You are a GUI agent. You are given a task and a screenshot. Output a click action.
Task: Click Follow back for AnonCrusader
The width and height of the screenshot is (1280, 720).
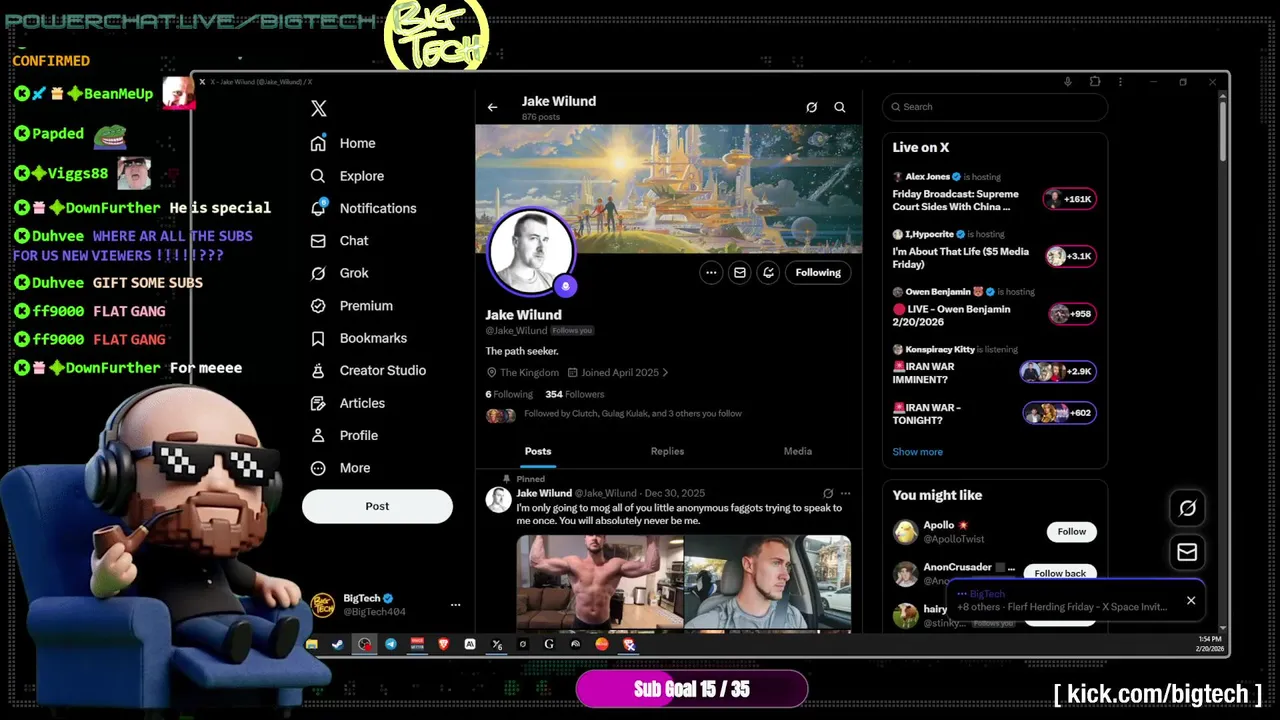coord(1060,573)
